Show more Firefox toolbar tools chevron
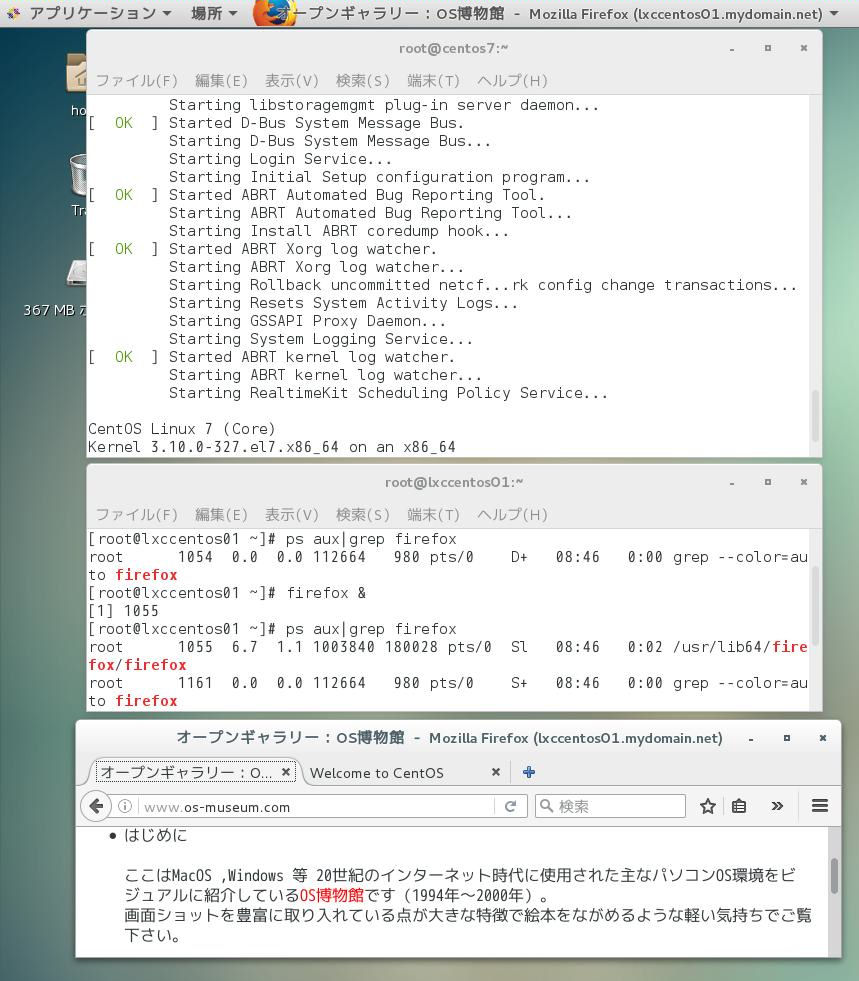Image resolution: width=859 pixels, height=981 pixels. click(777, 806)
